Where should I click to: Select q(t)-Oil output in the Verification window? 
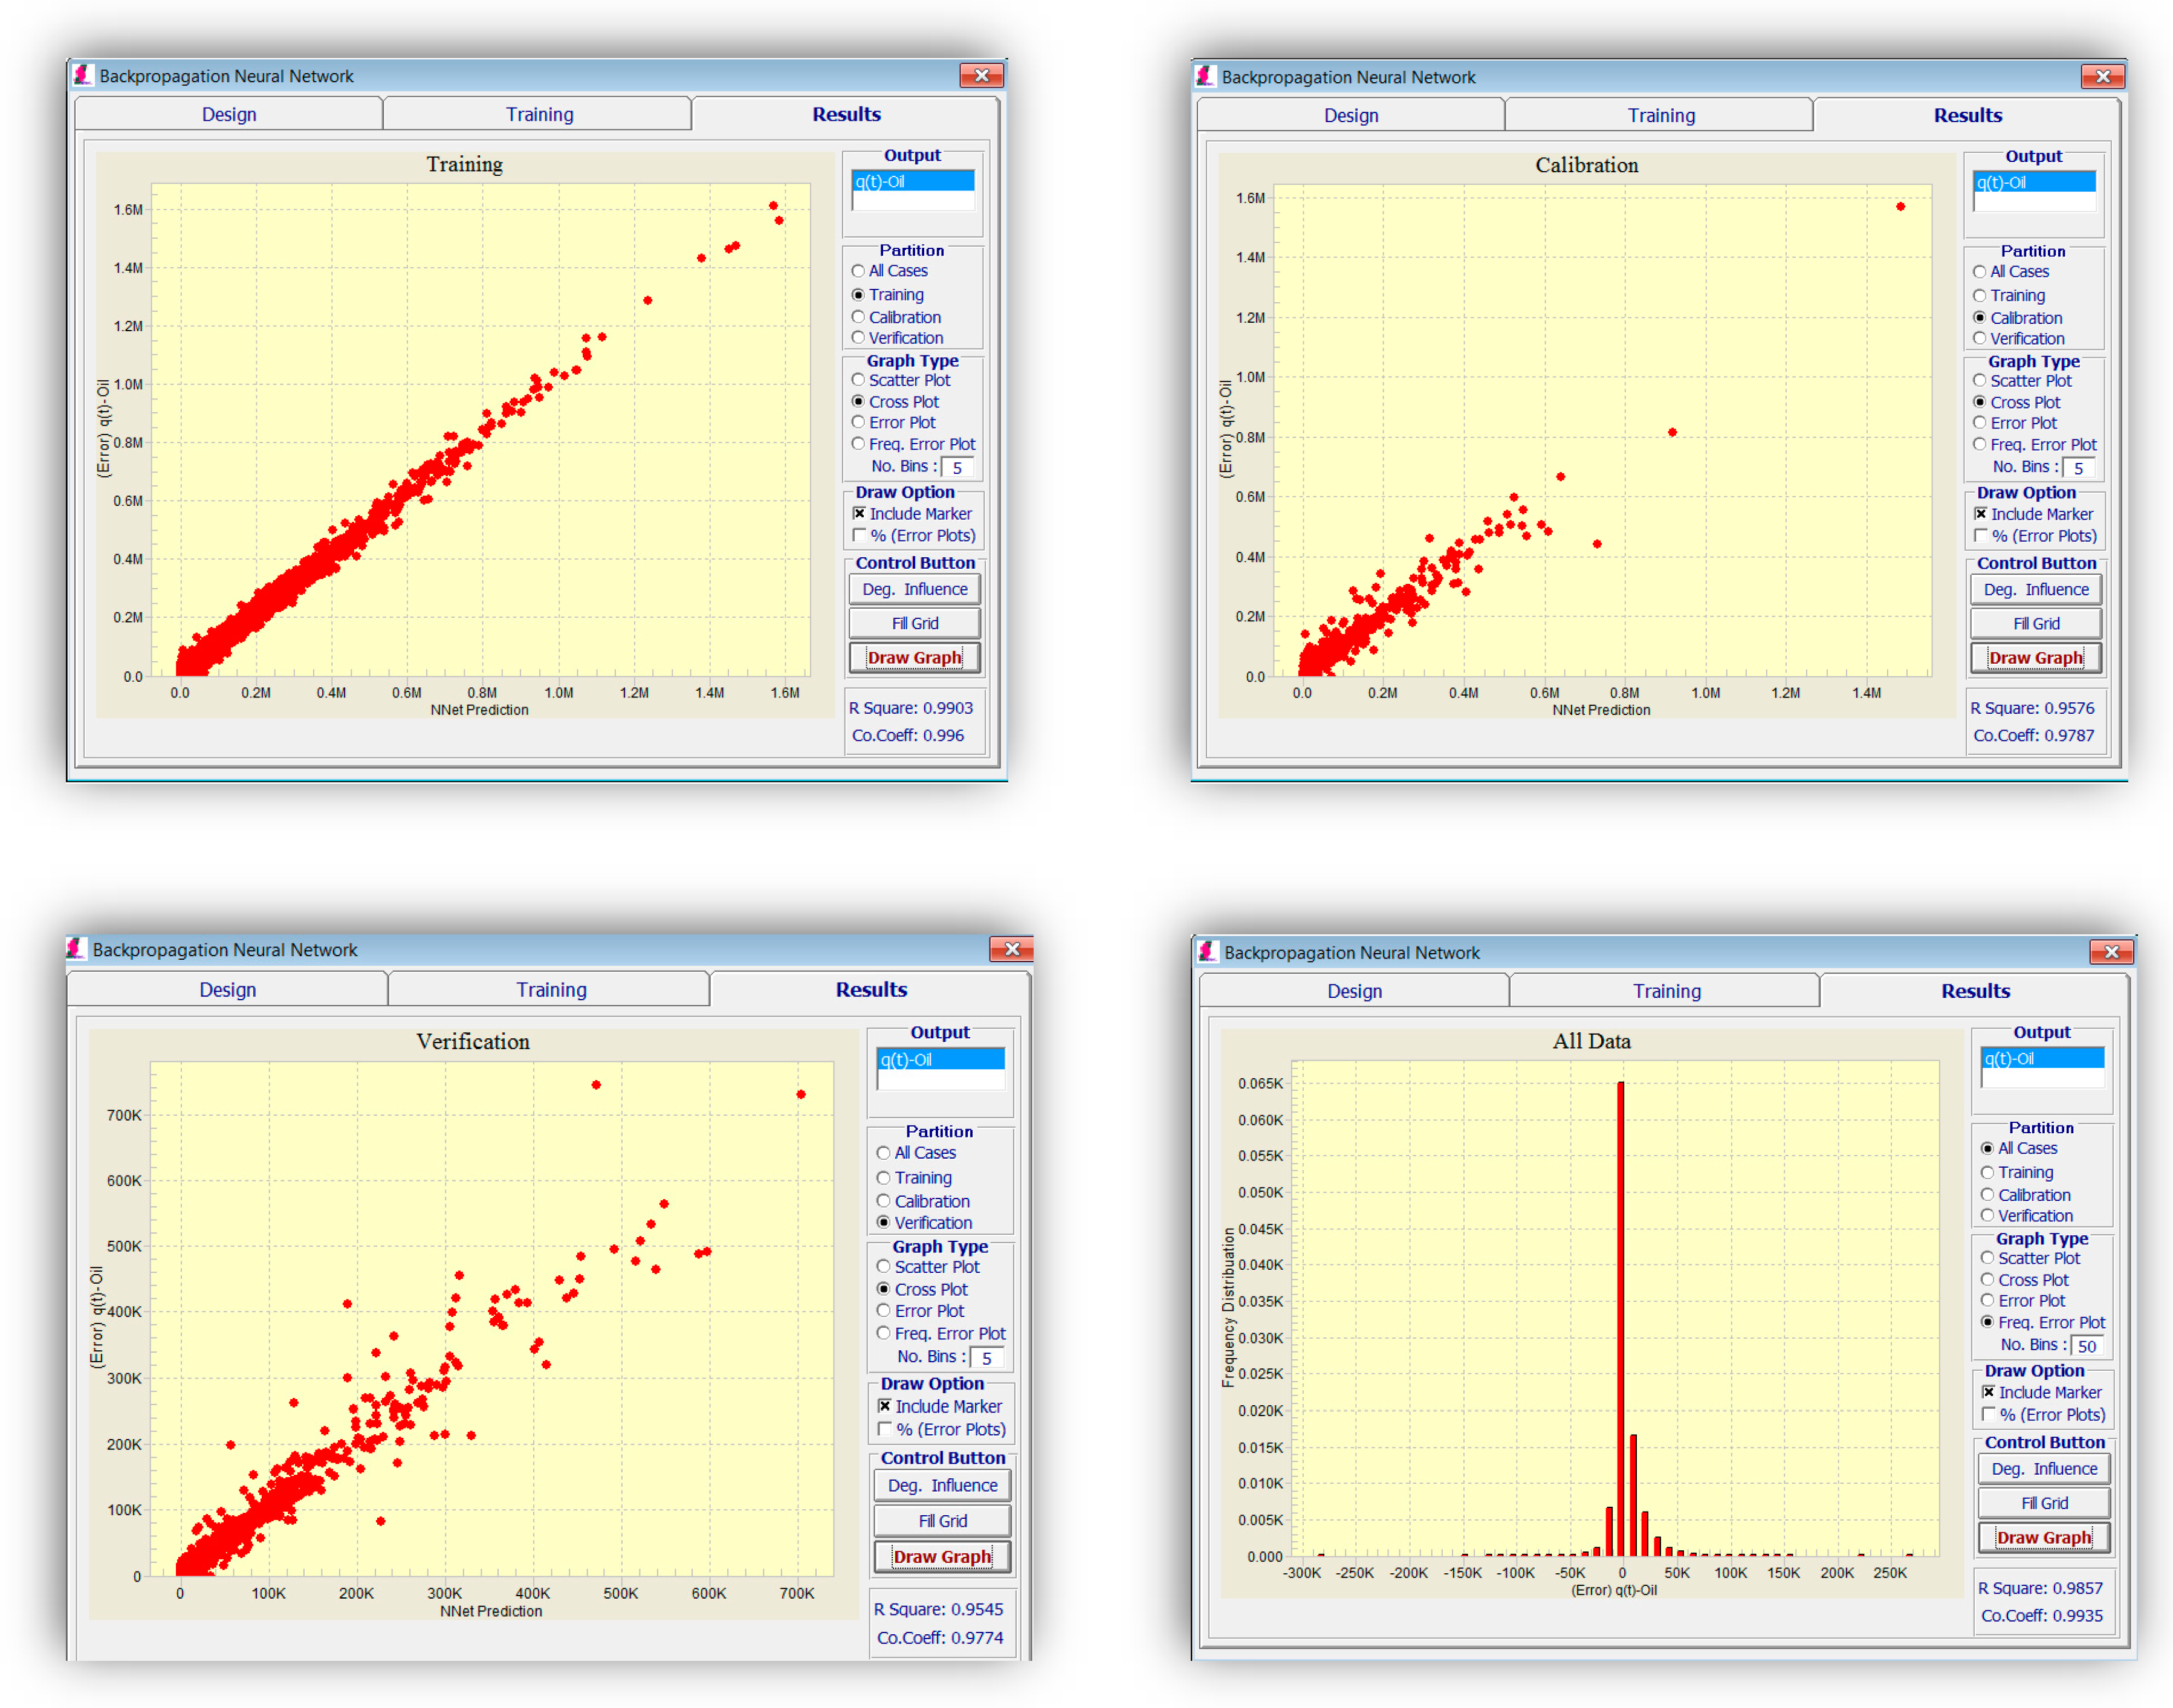(x=940, y=1060)
